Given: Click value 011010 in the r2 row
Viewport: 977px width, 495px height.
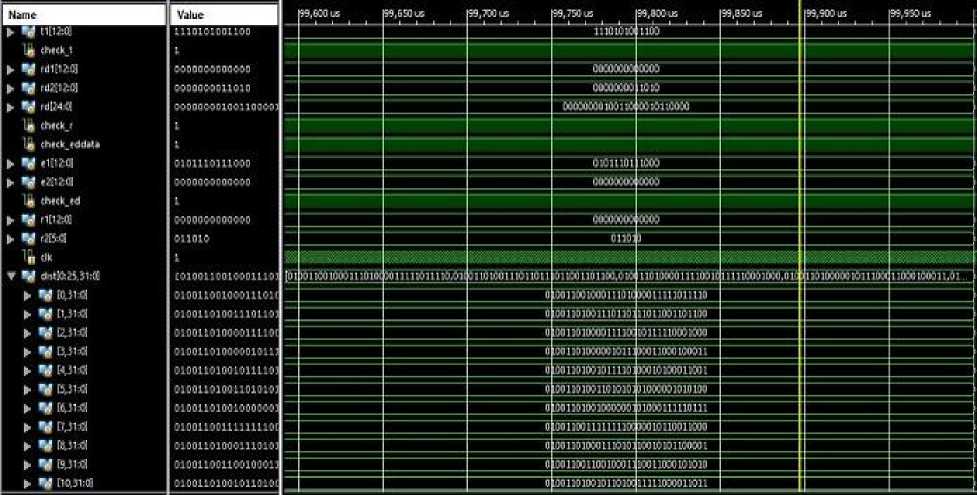Looking at the screenshot, I should pos(192,238).
